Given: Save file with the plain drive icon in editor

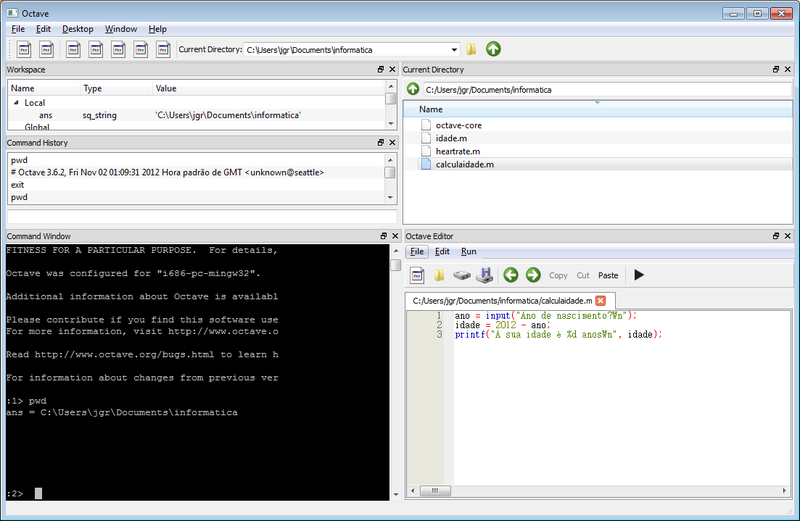Looking at the screenshot, I should 462,275.
